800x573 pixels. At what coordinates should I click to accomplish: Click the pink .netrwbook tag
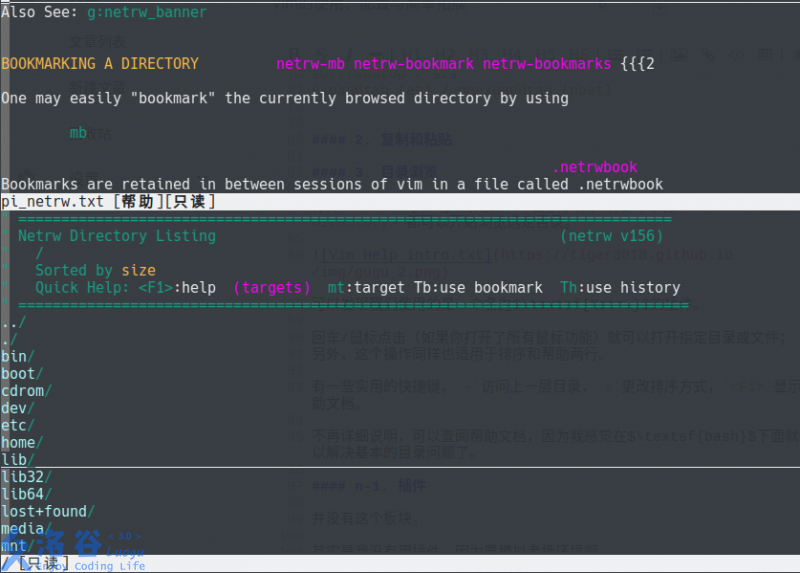pyautogui.click(x=594, y=167)
